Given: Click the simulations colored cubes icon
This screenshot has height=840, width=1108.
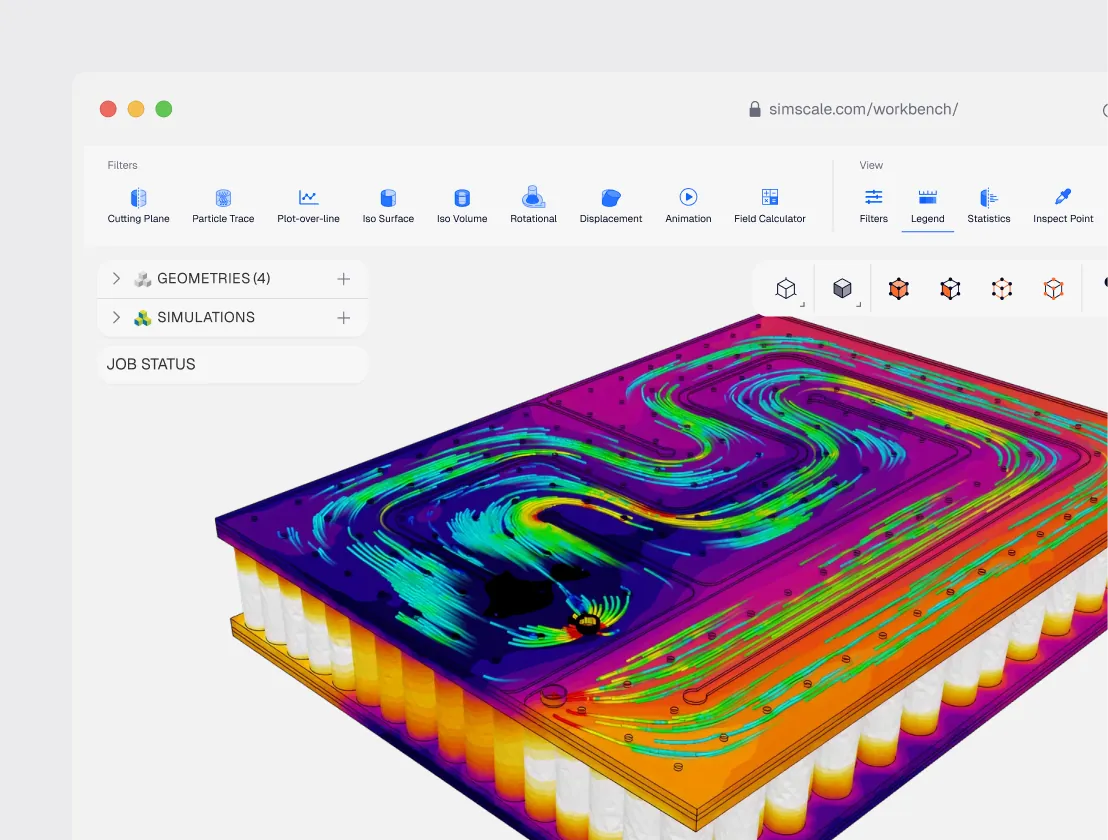Looking at the screenshot, I should click(143, 318).
